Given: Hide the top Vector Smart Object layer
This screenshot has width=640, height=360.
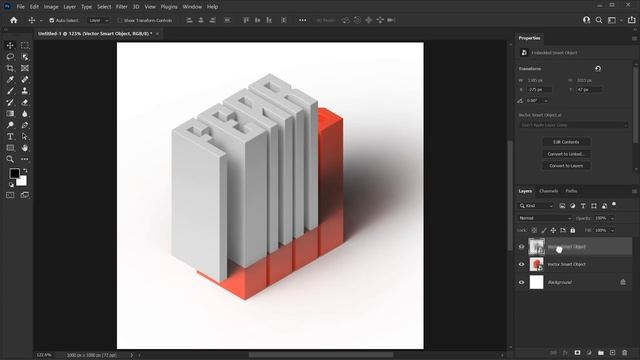Looking at the screenshot, I should tap(522, 247).
